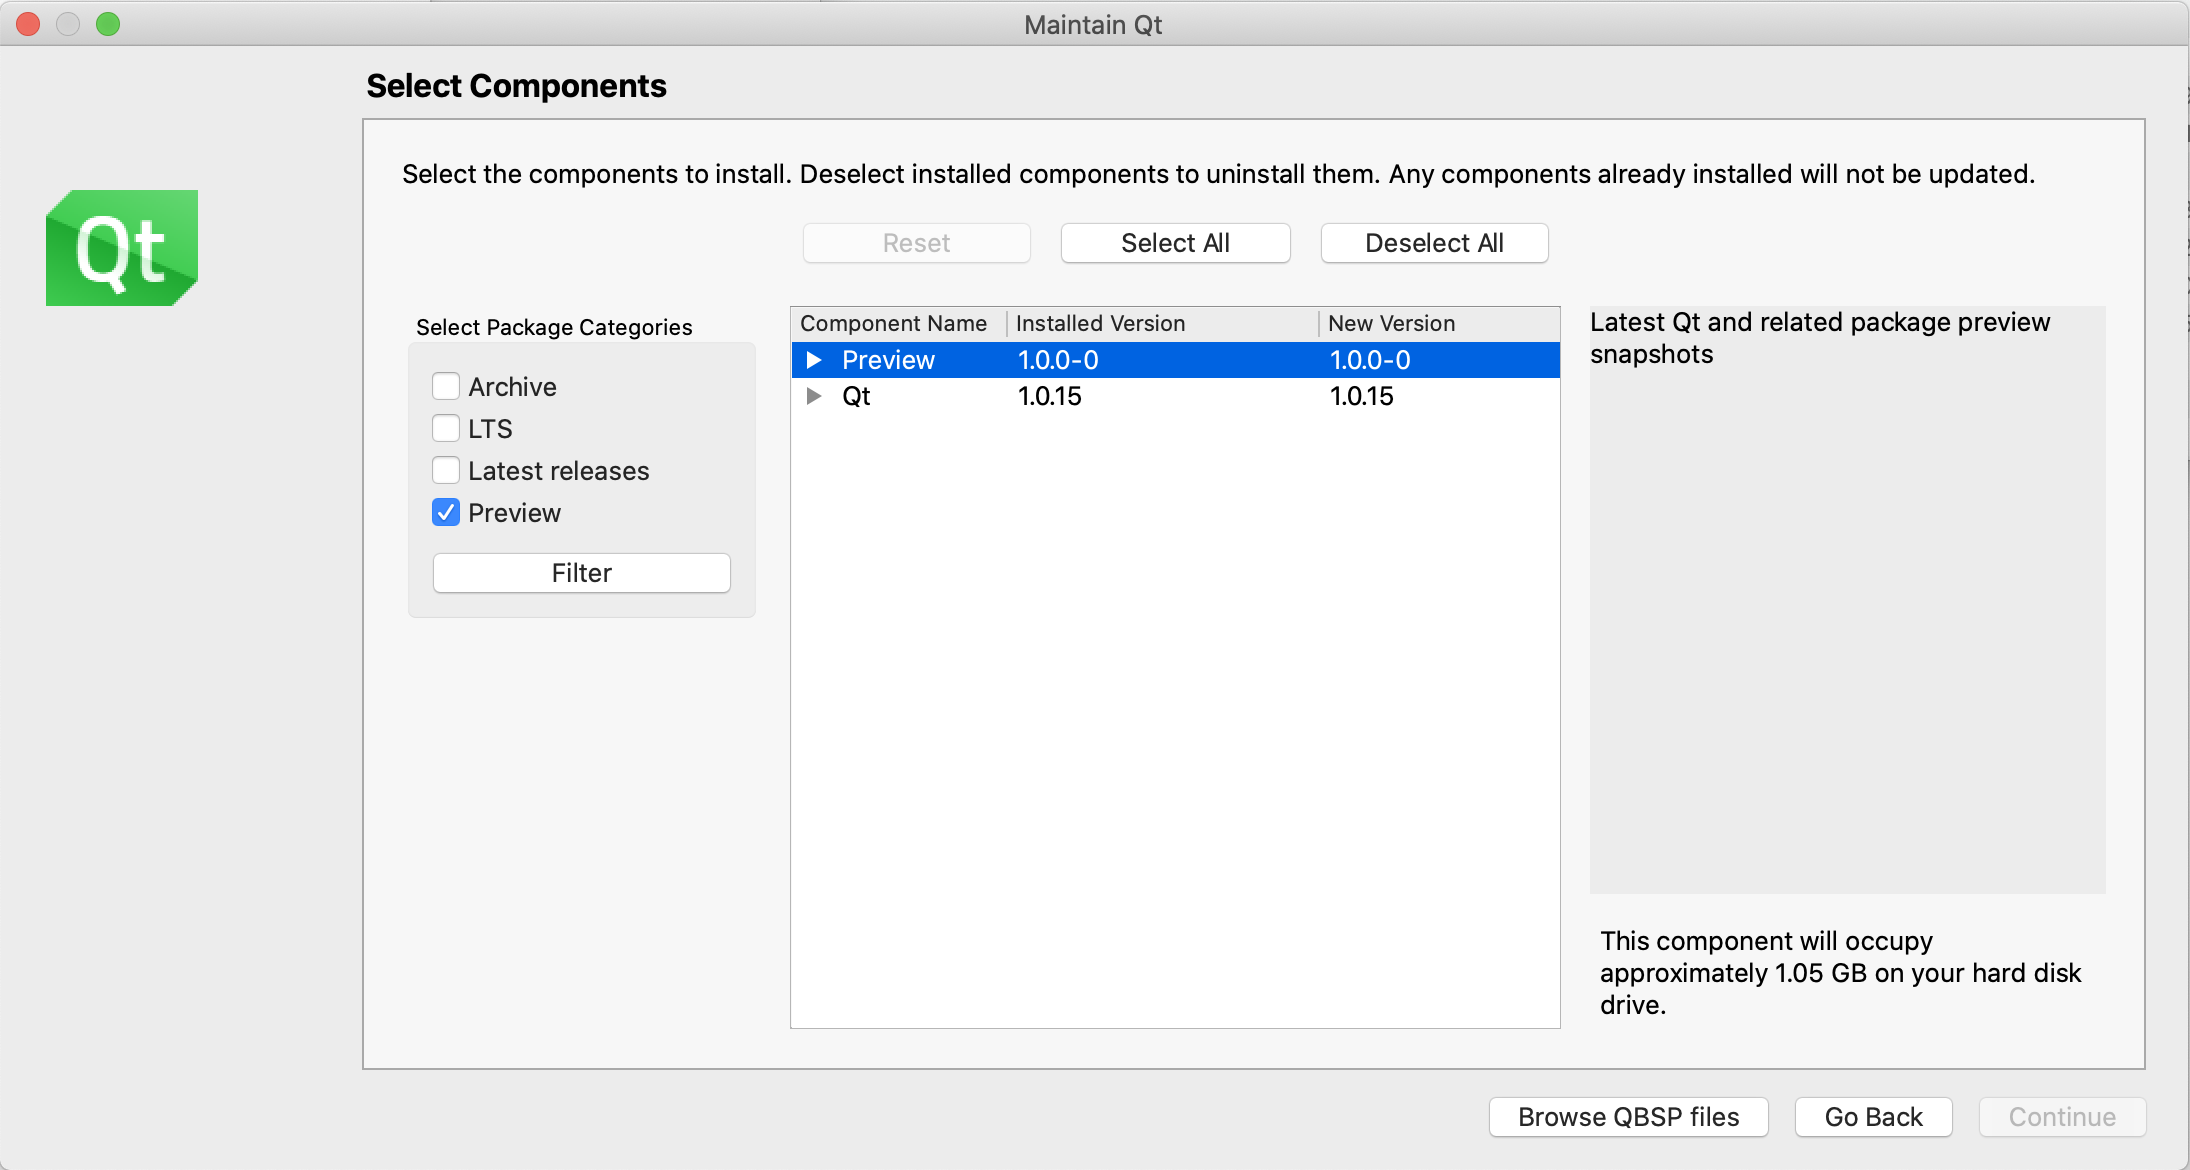
Task: Uncheck the Preview category checkbox
Action: click(446, 512)
